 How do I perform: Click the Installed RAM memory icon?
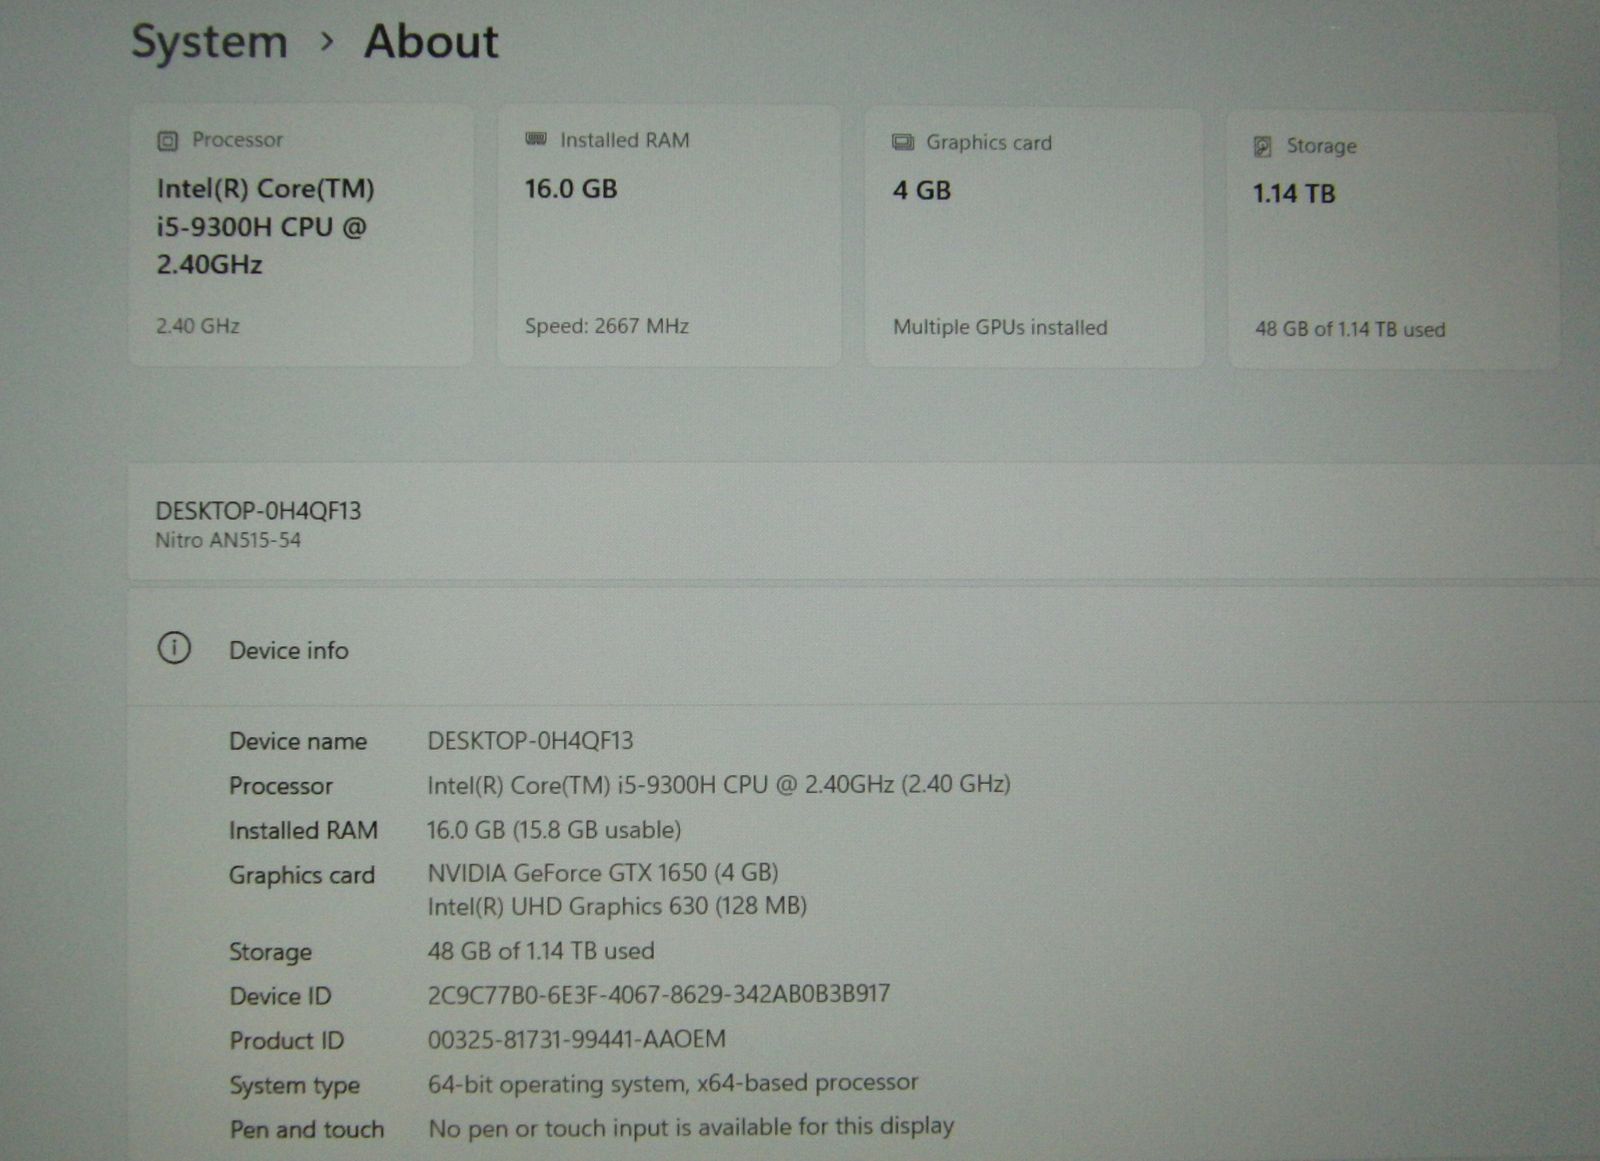pos(536,140)
